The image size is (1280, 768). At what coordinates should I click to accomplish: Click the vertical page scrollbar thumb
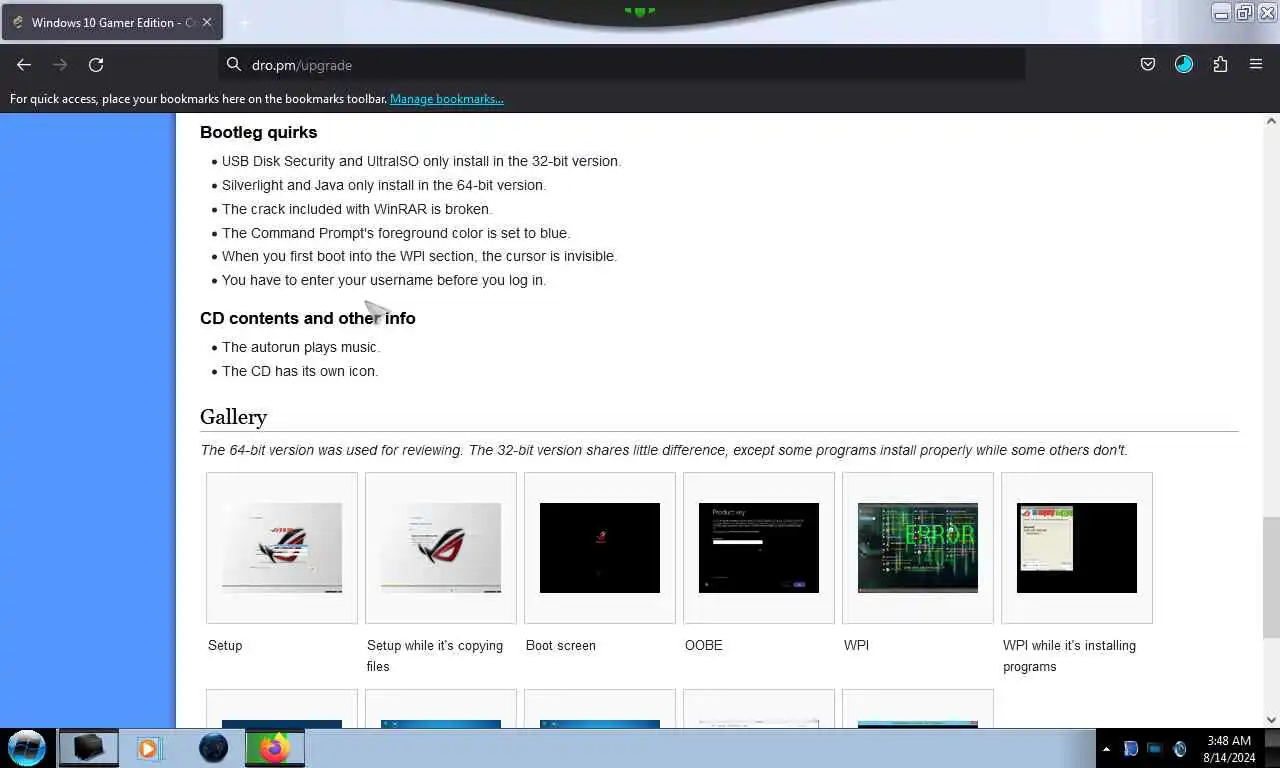[1271, 577]
